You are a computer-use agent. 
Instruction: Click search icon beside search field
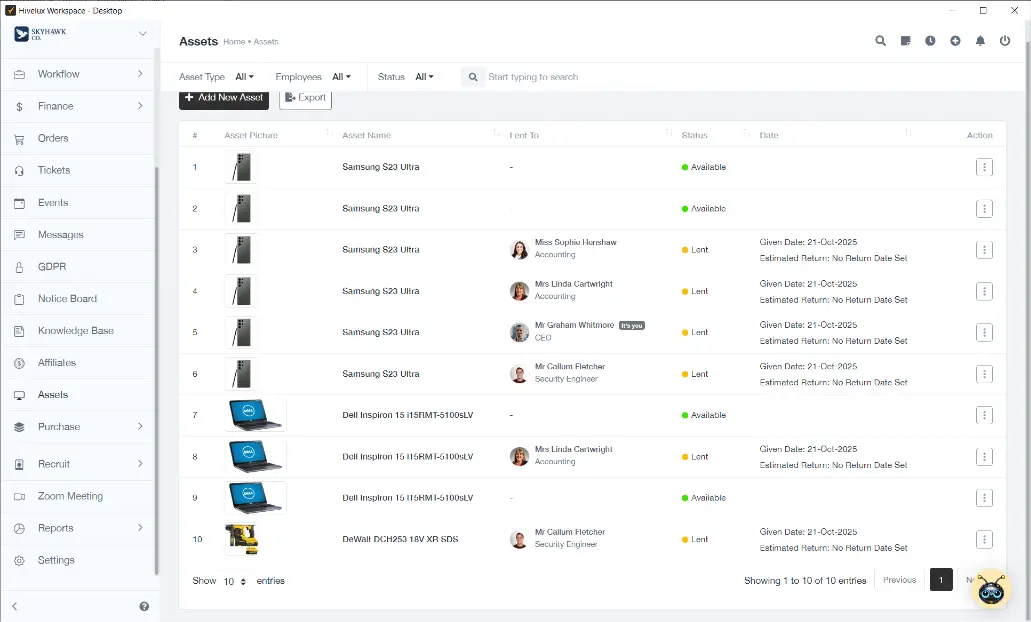pos(473,77)
